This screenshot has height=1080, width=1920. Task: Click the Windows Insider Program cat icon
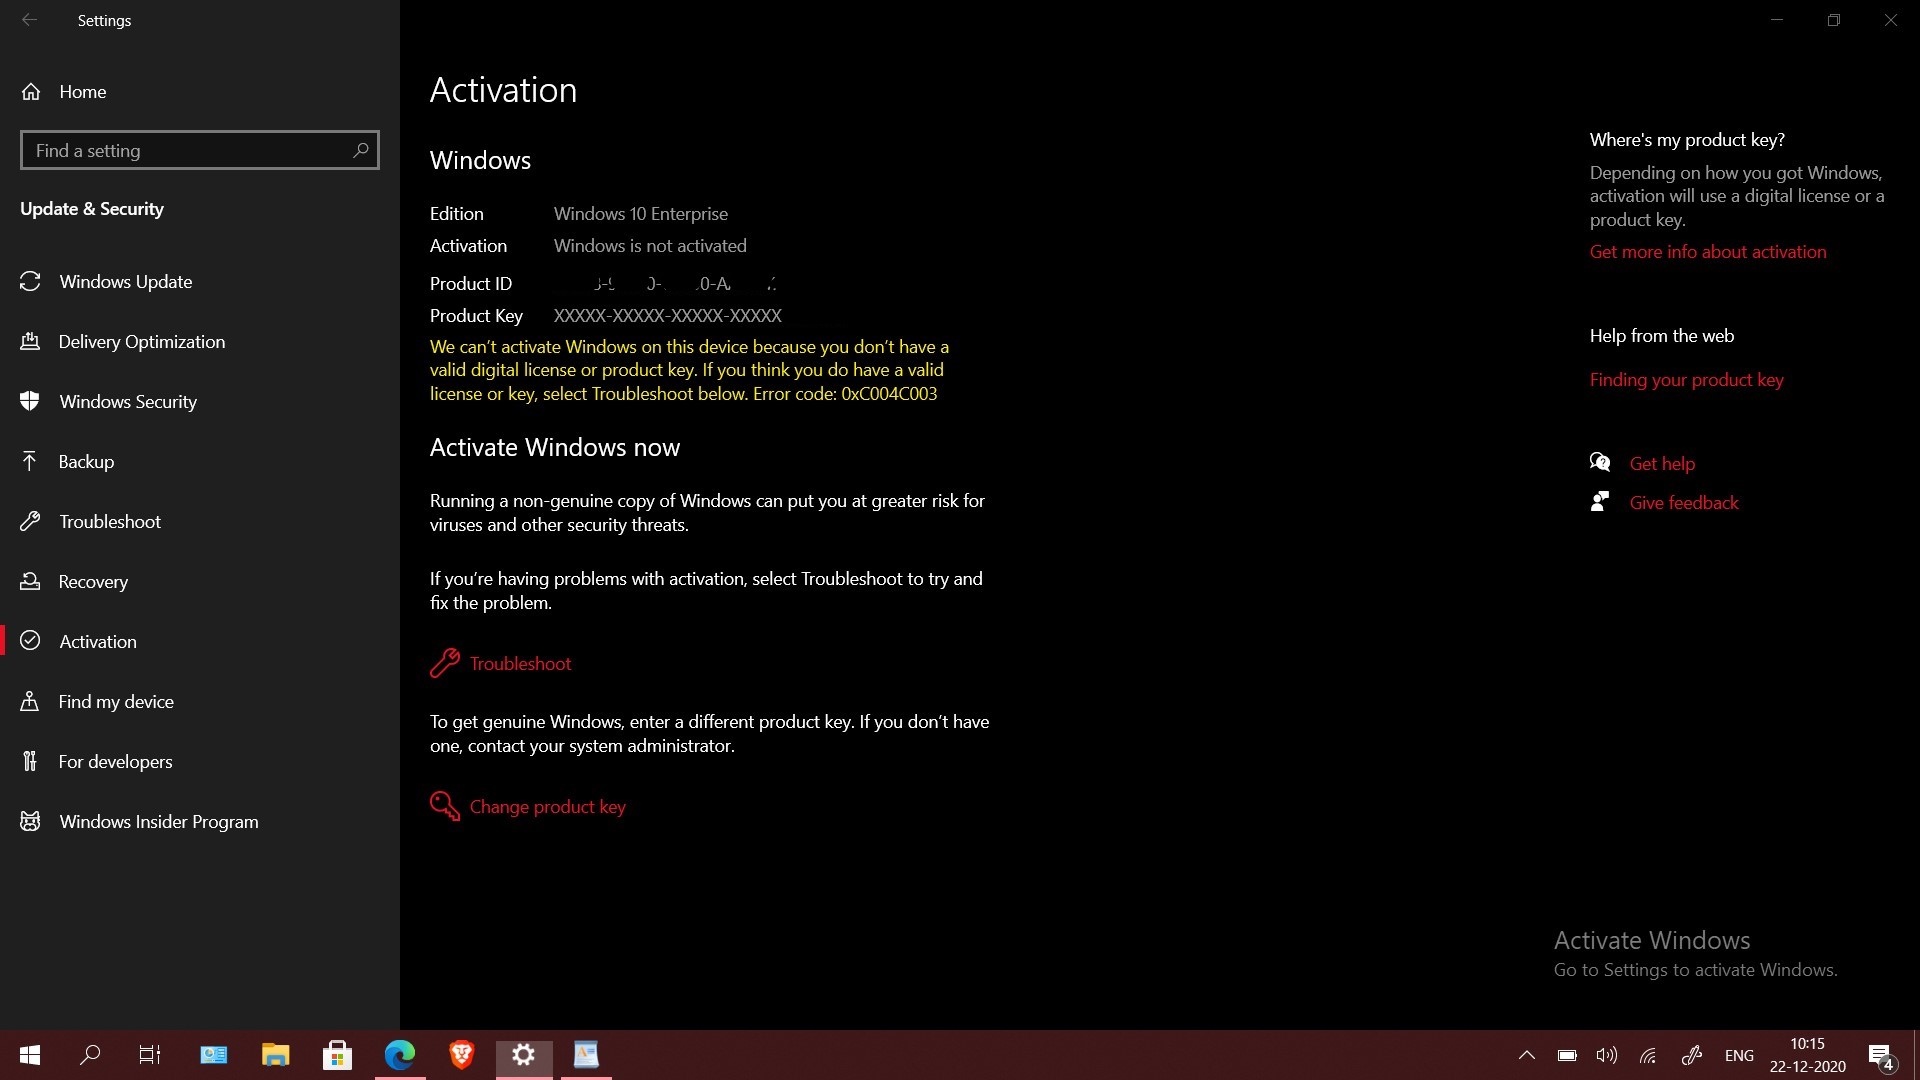click(x=30, y=821)
